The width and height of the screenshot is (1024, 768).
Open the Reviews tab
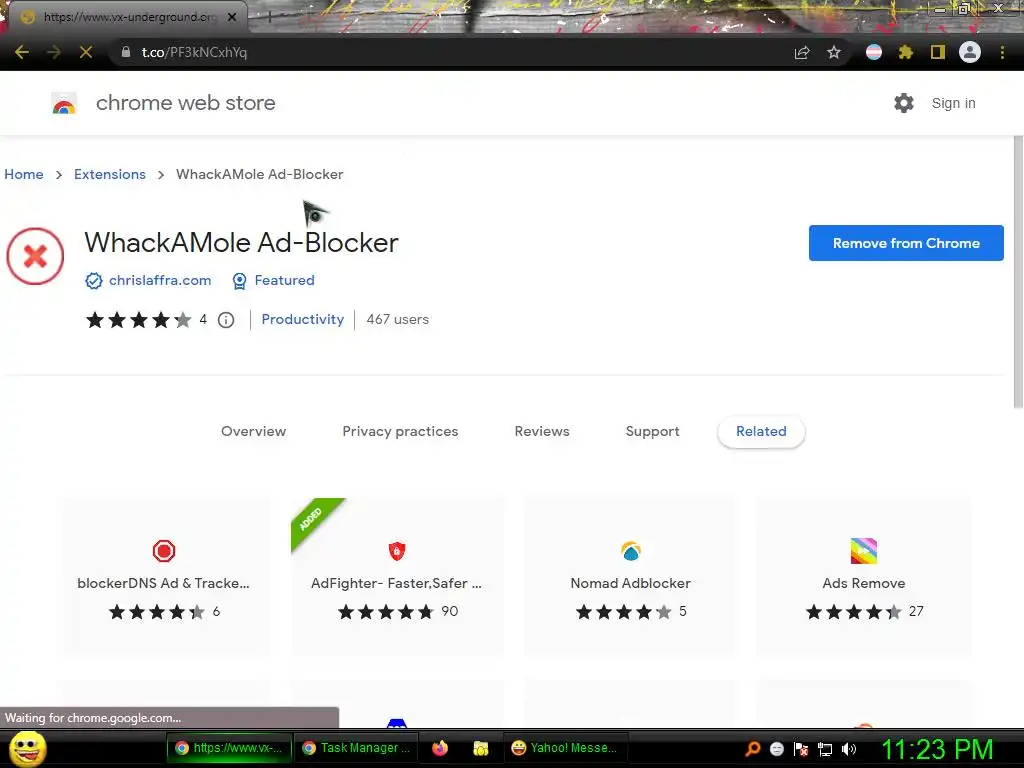coord(542,432)
